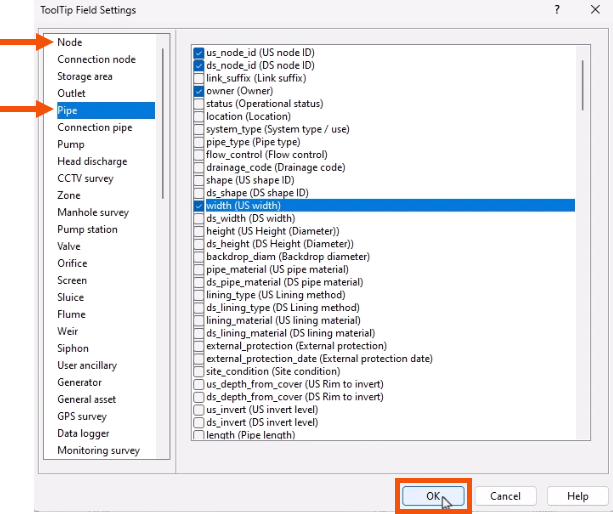Check the location (Location) field

199,116
